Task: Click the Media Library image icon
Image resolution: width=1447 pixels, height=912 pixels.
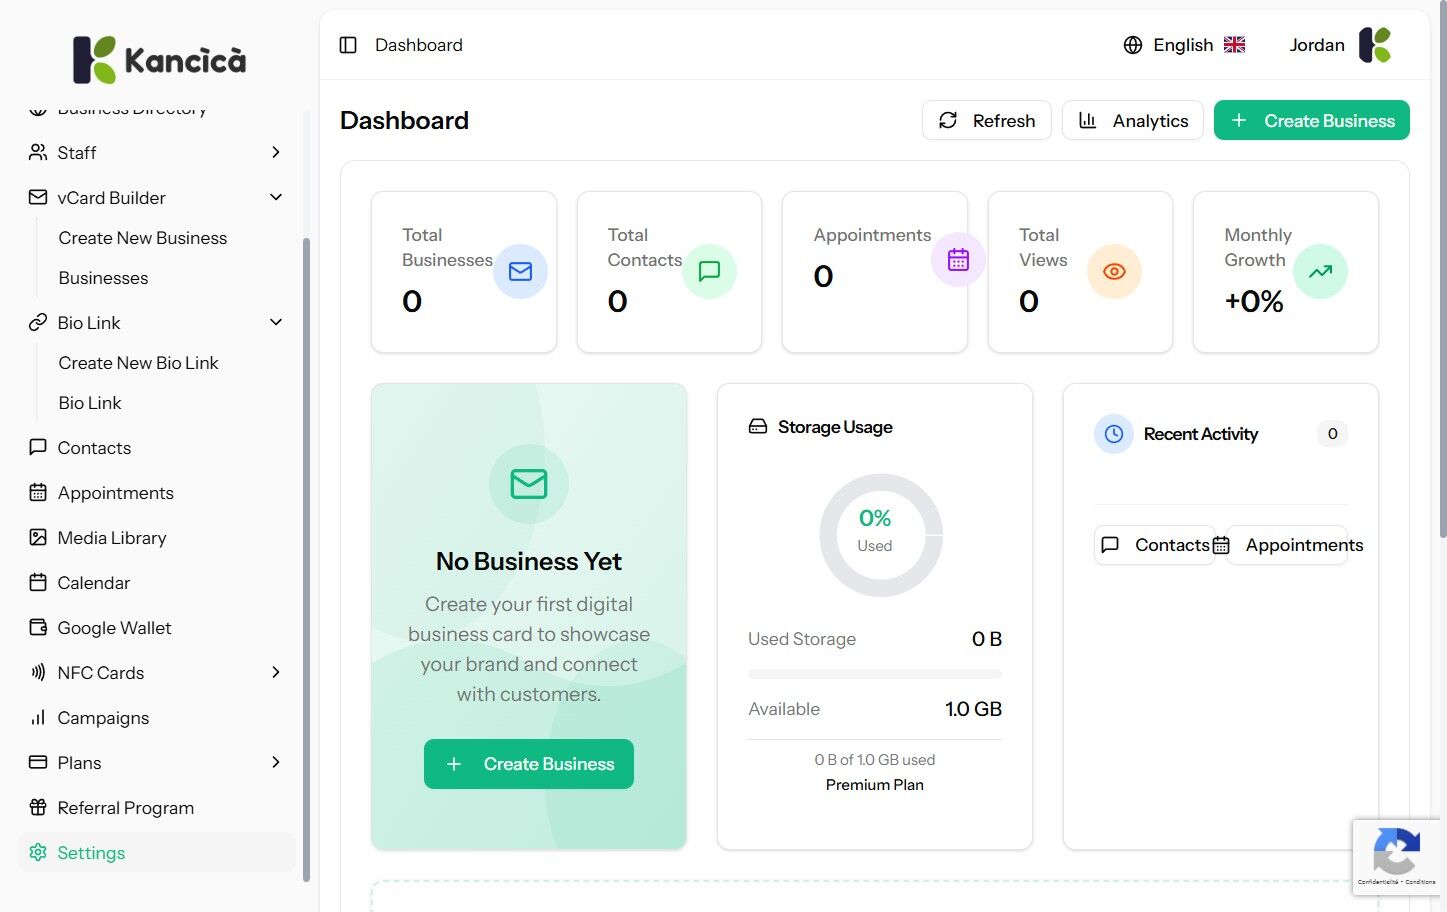Action: click(38, 537)
